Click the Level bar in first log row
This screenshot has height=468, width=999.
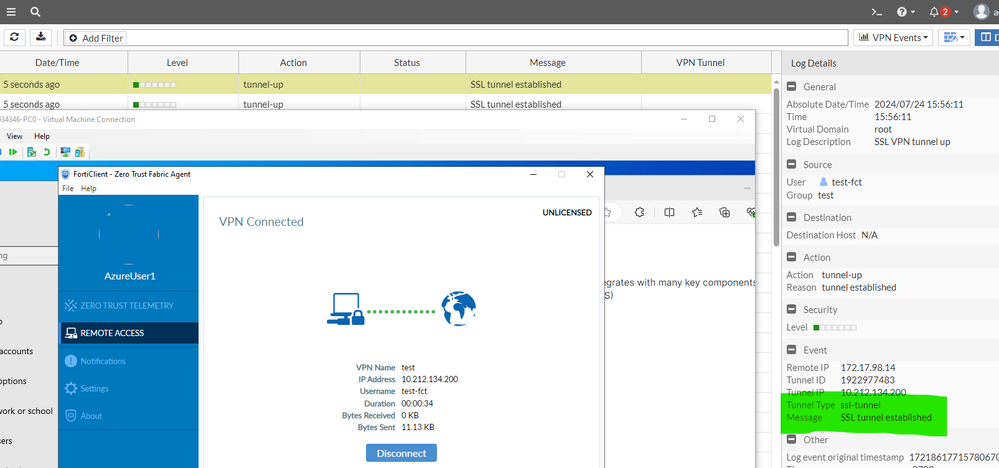(155, 85)
